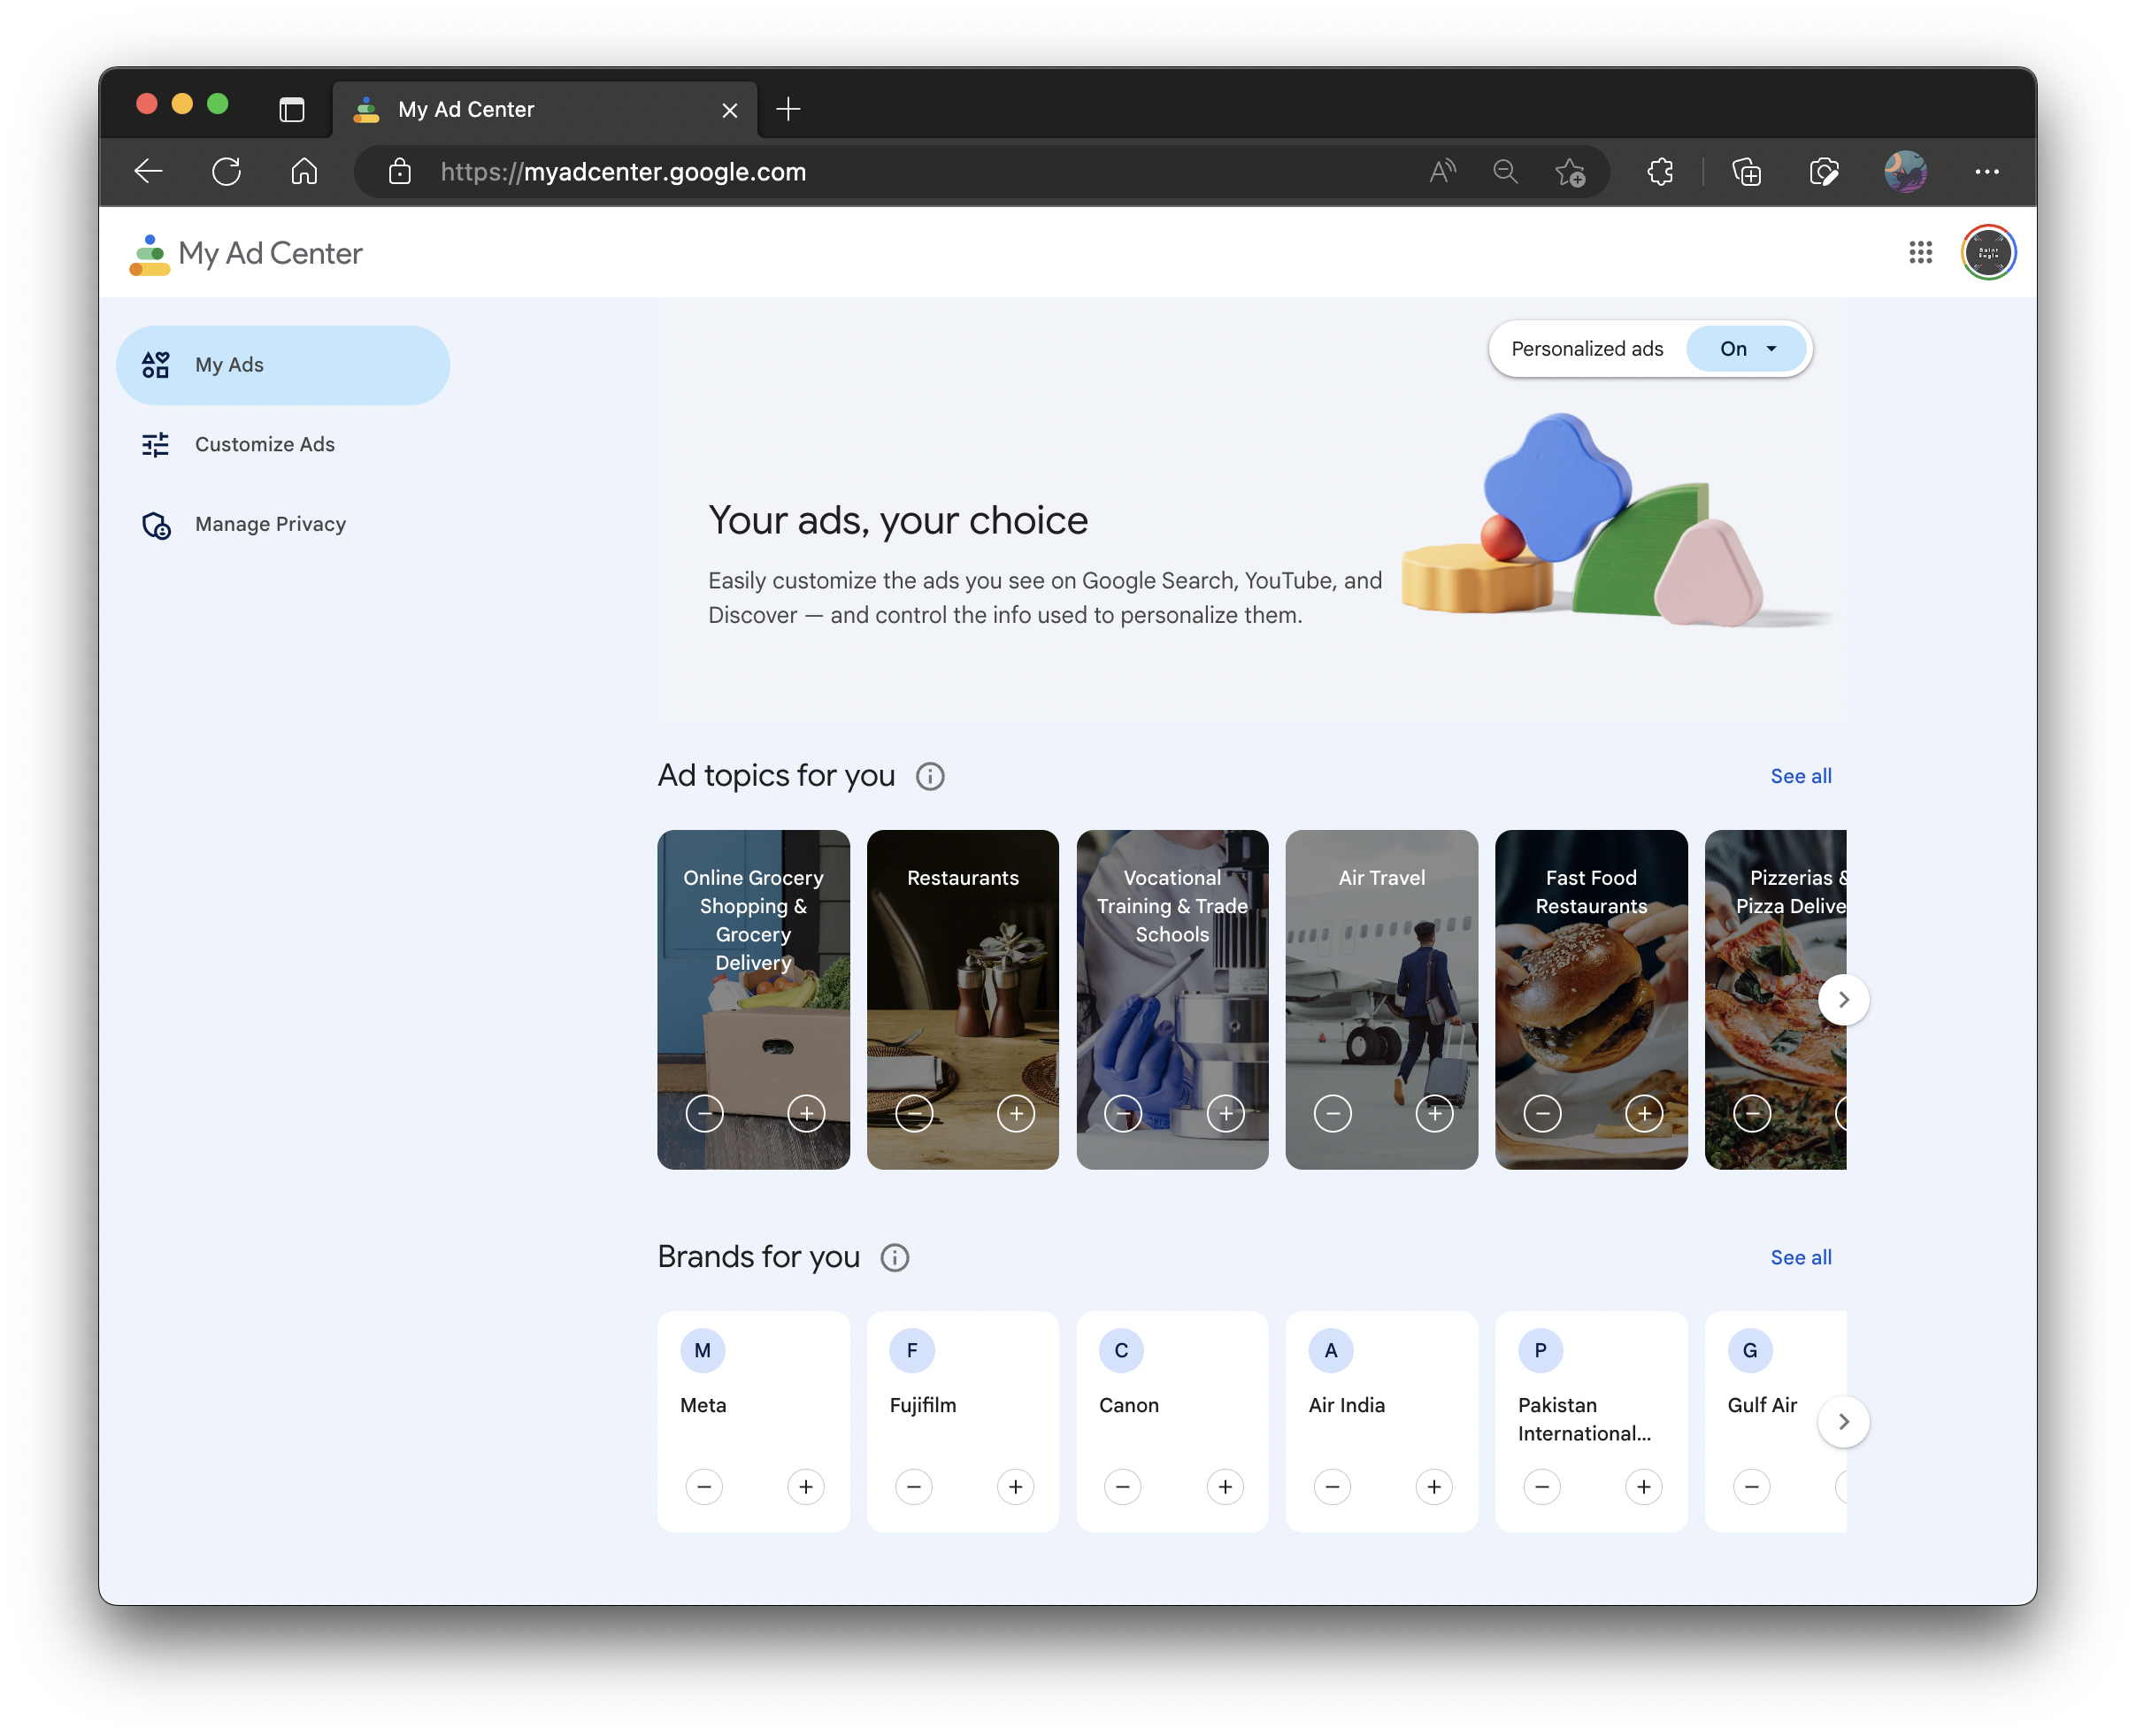Click plus on Pakistan International brand

pos(1644,1487)
